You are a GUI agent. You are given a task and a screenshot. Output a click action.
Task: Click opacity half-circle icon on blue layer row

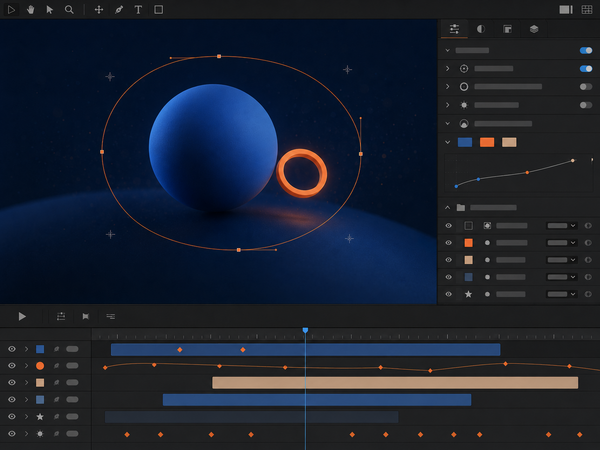pos(588,277)
